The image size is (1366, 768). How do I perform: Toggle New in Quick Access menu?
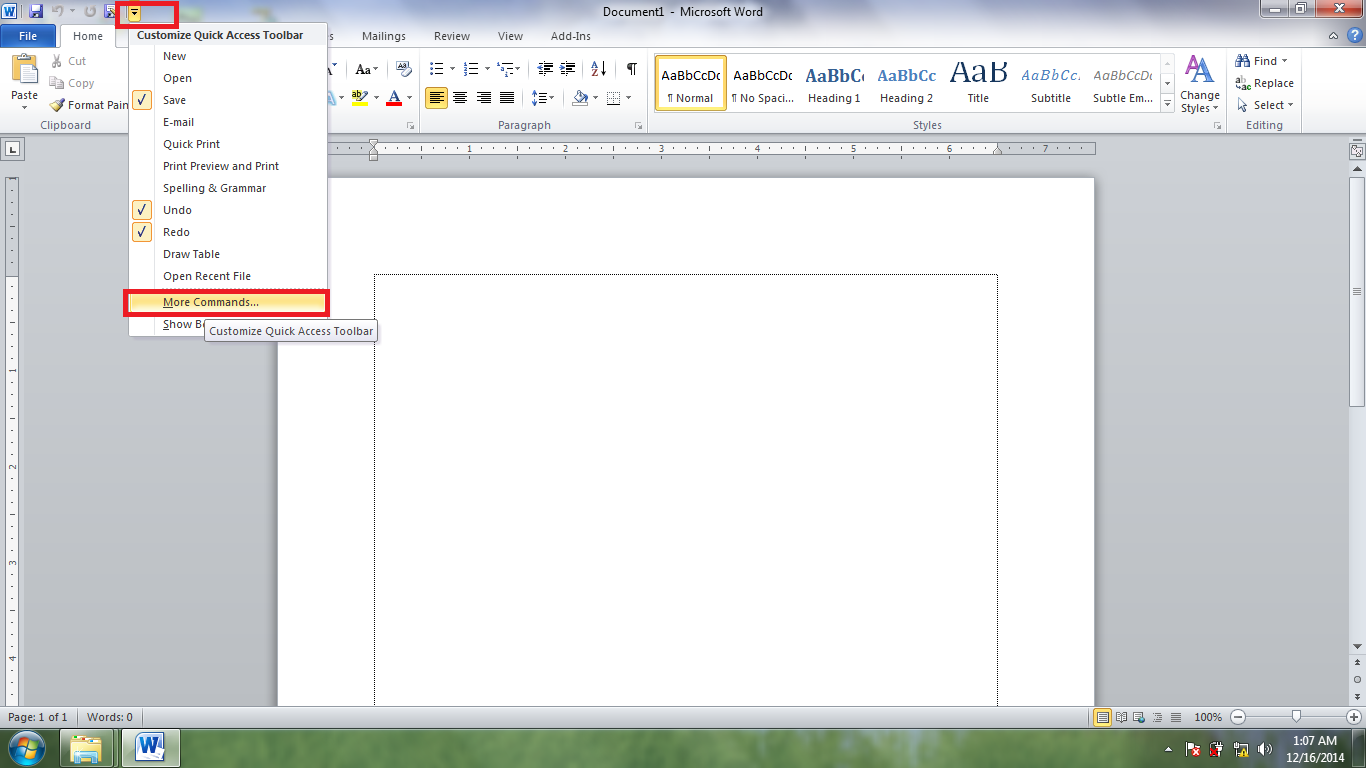[228, 56]
